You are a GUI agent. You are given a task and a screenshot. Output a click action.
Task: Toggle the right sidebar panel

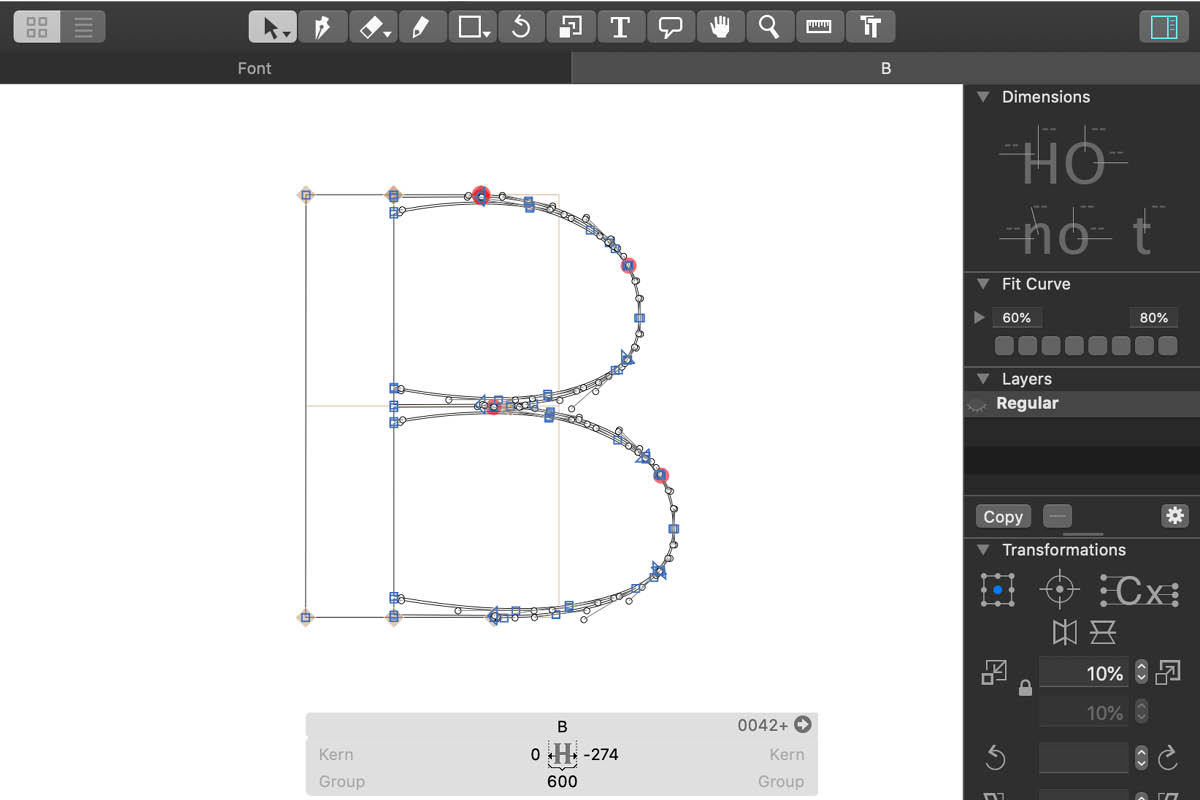tap(1164, 27)
